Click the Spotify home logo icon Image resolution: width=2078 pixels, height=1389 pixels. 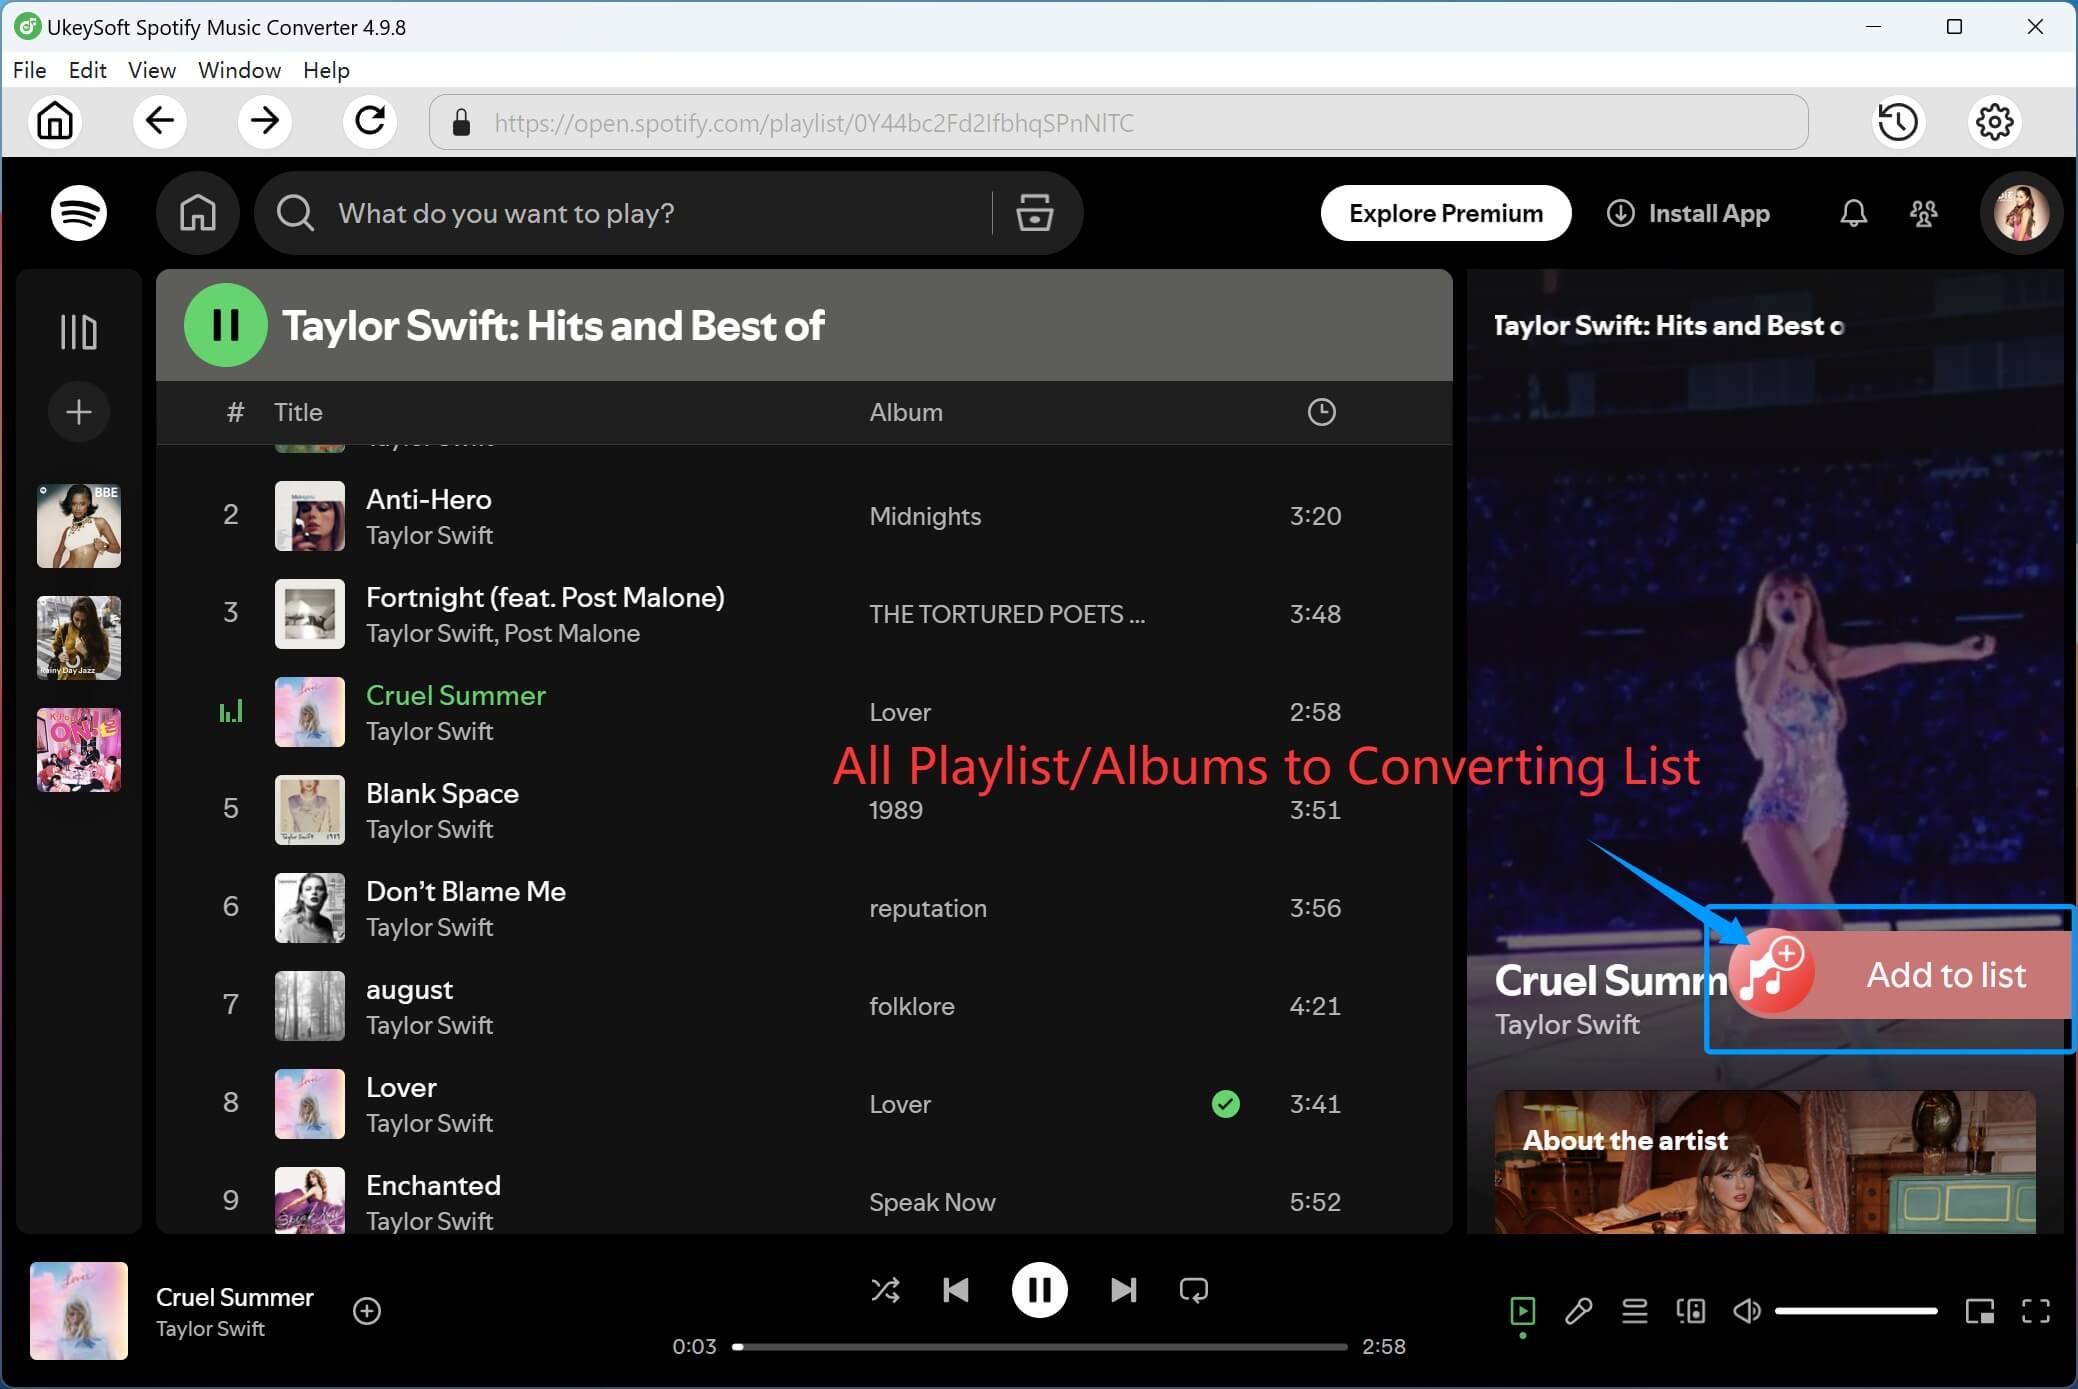coord(79,212)
